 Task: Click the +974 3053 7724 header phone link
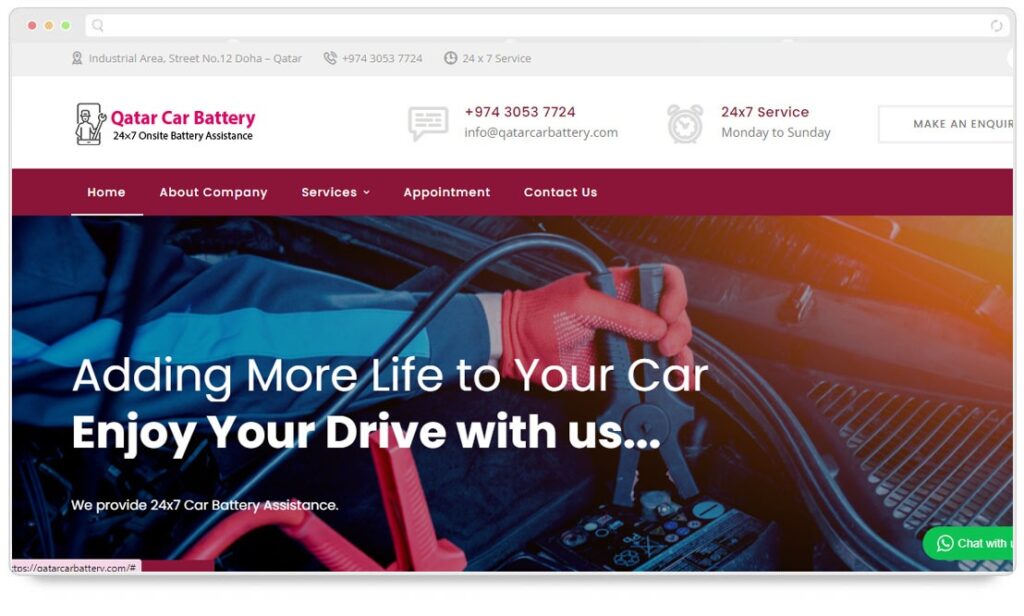520,112
